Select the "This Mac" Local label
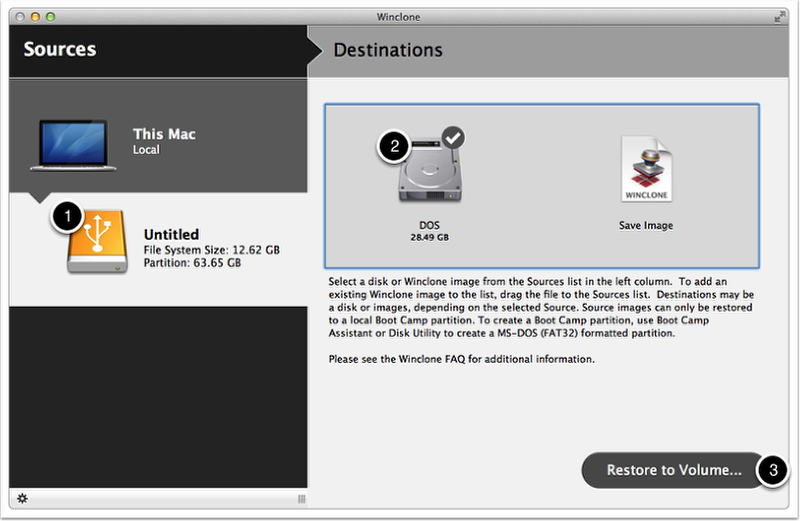Image resolution: width=800 pixels, height=521 pixels. pos(164,141)
